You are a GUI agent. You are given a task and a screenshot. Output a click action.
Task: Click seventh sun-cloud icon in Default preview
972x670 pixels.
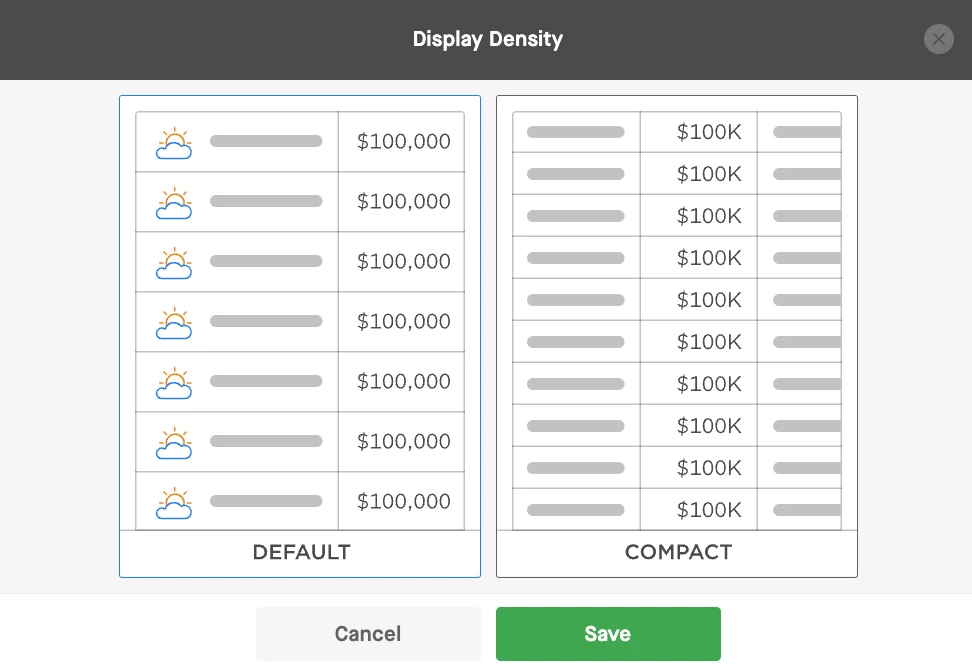(174, 503)
